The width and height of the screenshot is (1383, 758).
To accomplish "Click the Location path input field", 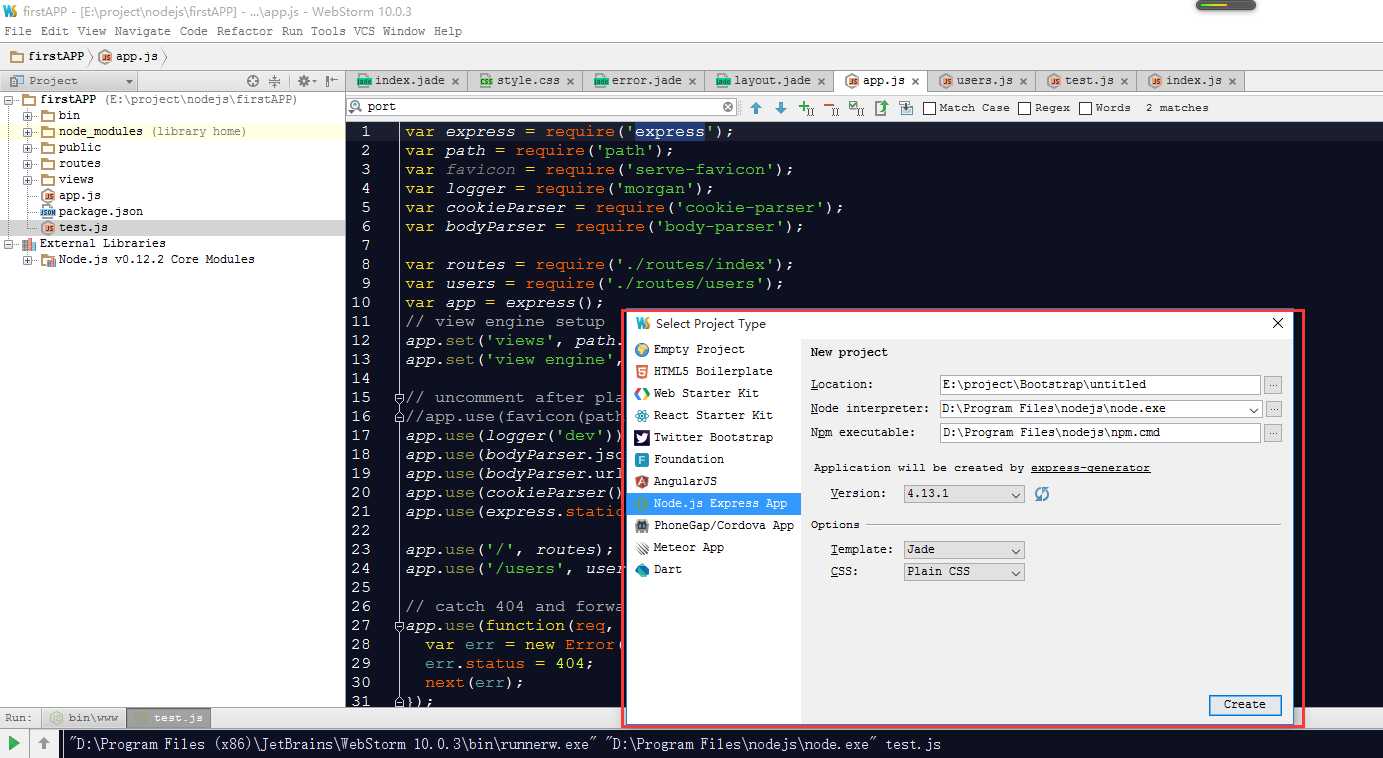I will pyautogui.click(x=1100, y=385).
